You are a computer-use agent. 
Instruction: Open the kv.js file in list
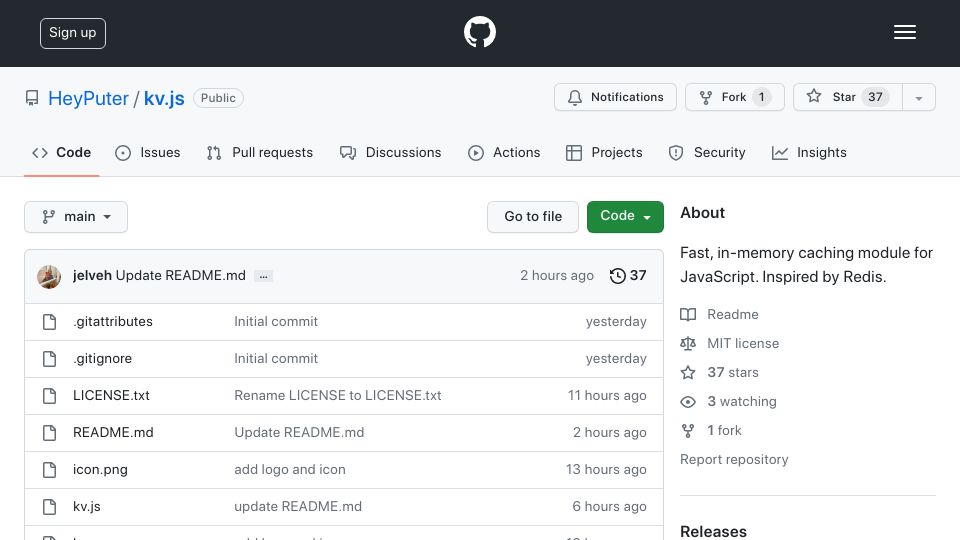coord(87,506)
